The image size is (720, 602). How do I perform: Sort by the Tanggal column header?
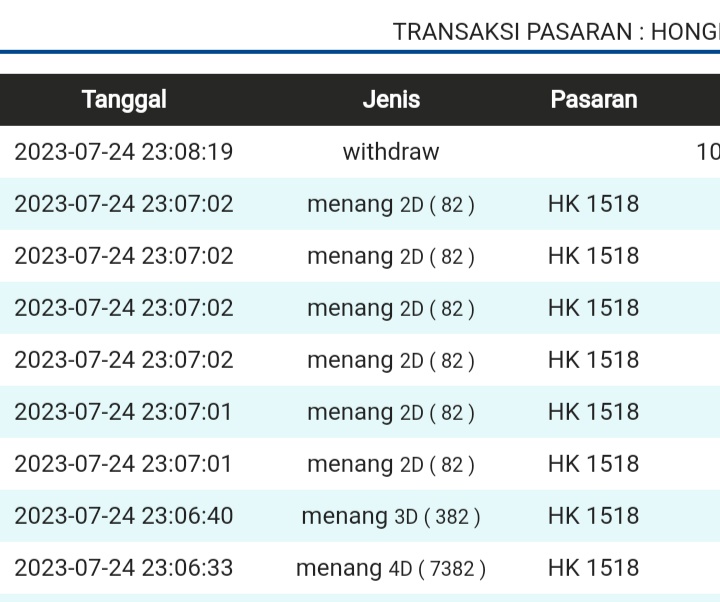[x=124, y=100]
